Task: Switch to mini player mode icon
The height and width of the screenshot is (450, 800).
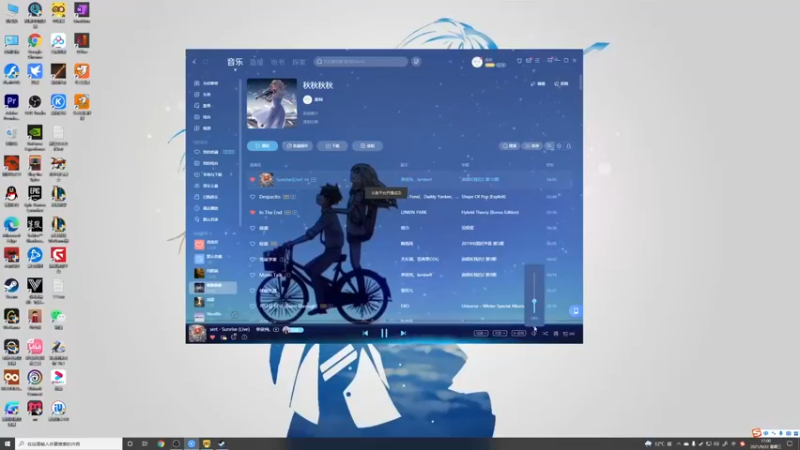Action: tap(549, 61)
